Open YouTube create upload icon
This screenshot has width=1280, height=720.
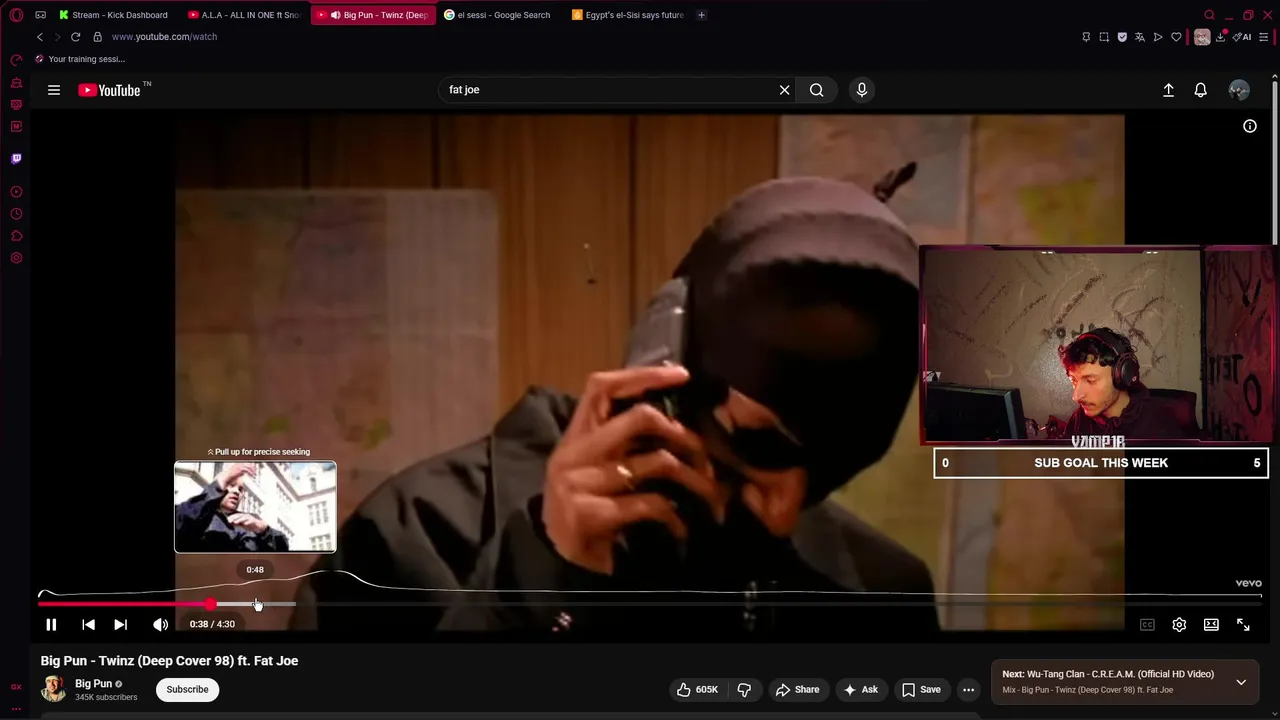coord(1168,90)
